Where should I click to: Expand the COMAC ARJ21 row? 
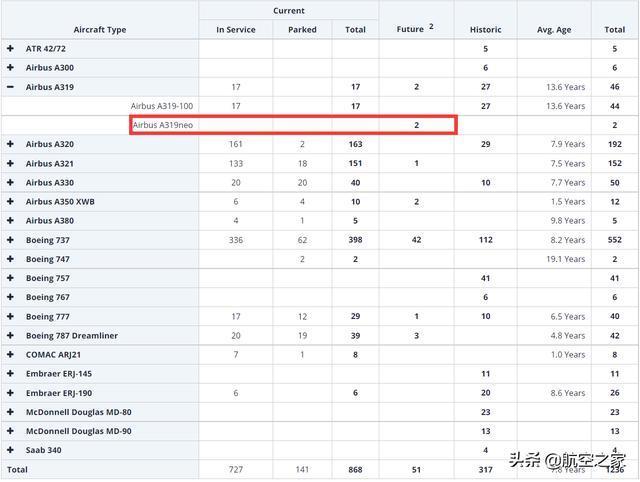pyautogui.click(x=11, y=354)
